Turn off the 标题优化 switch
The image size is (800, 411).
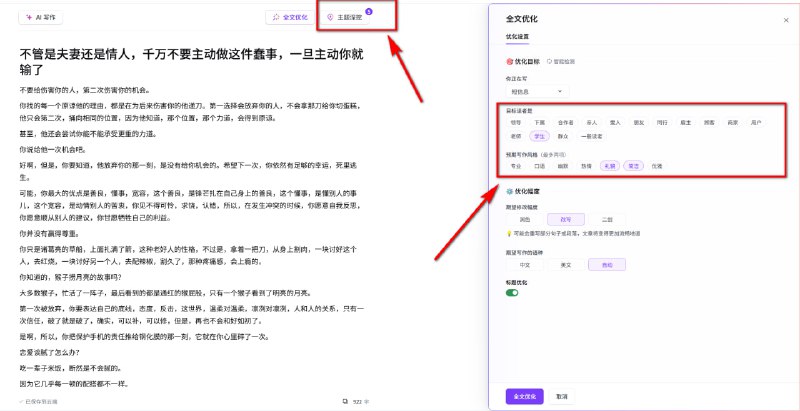(x=512, y=292)
